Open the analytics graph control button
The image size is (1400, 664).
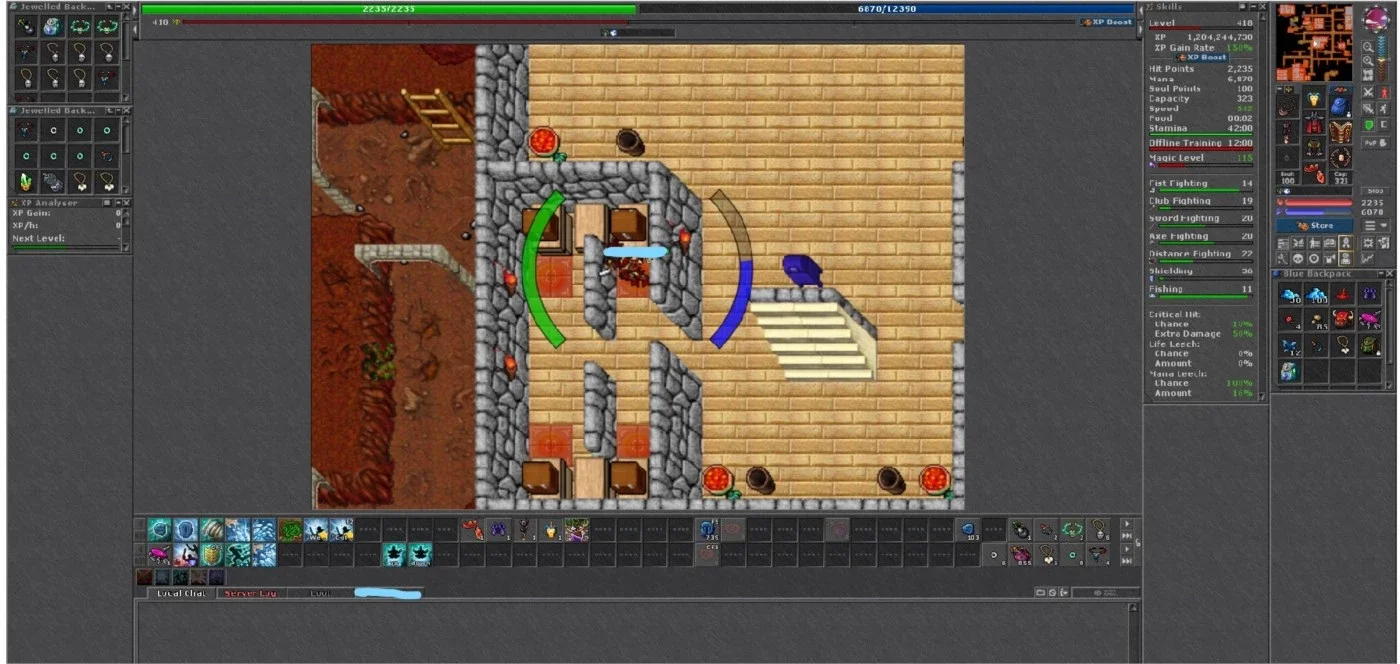pos(1369,257)
